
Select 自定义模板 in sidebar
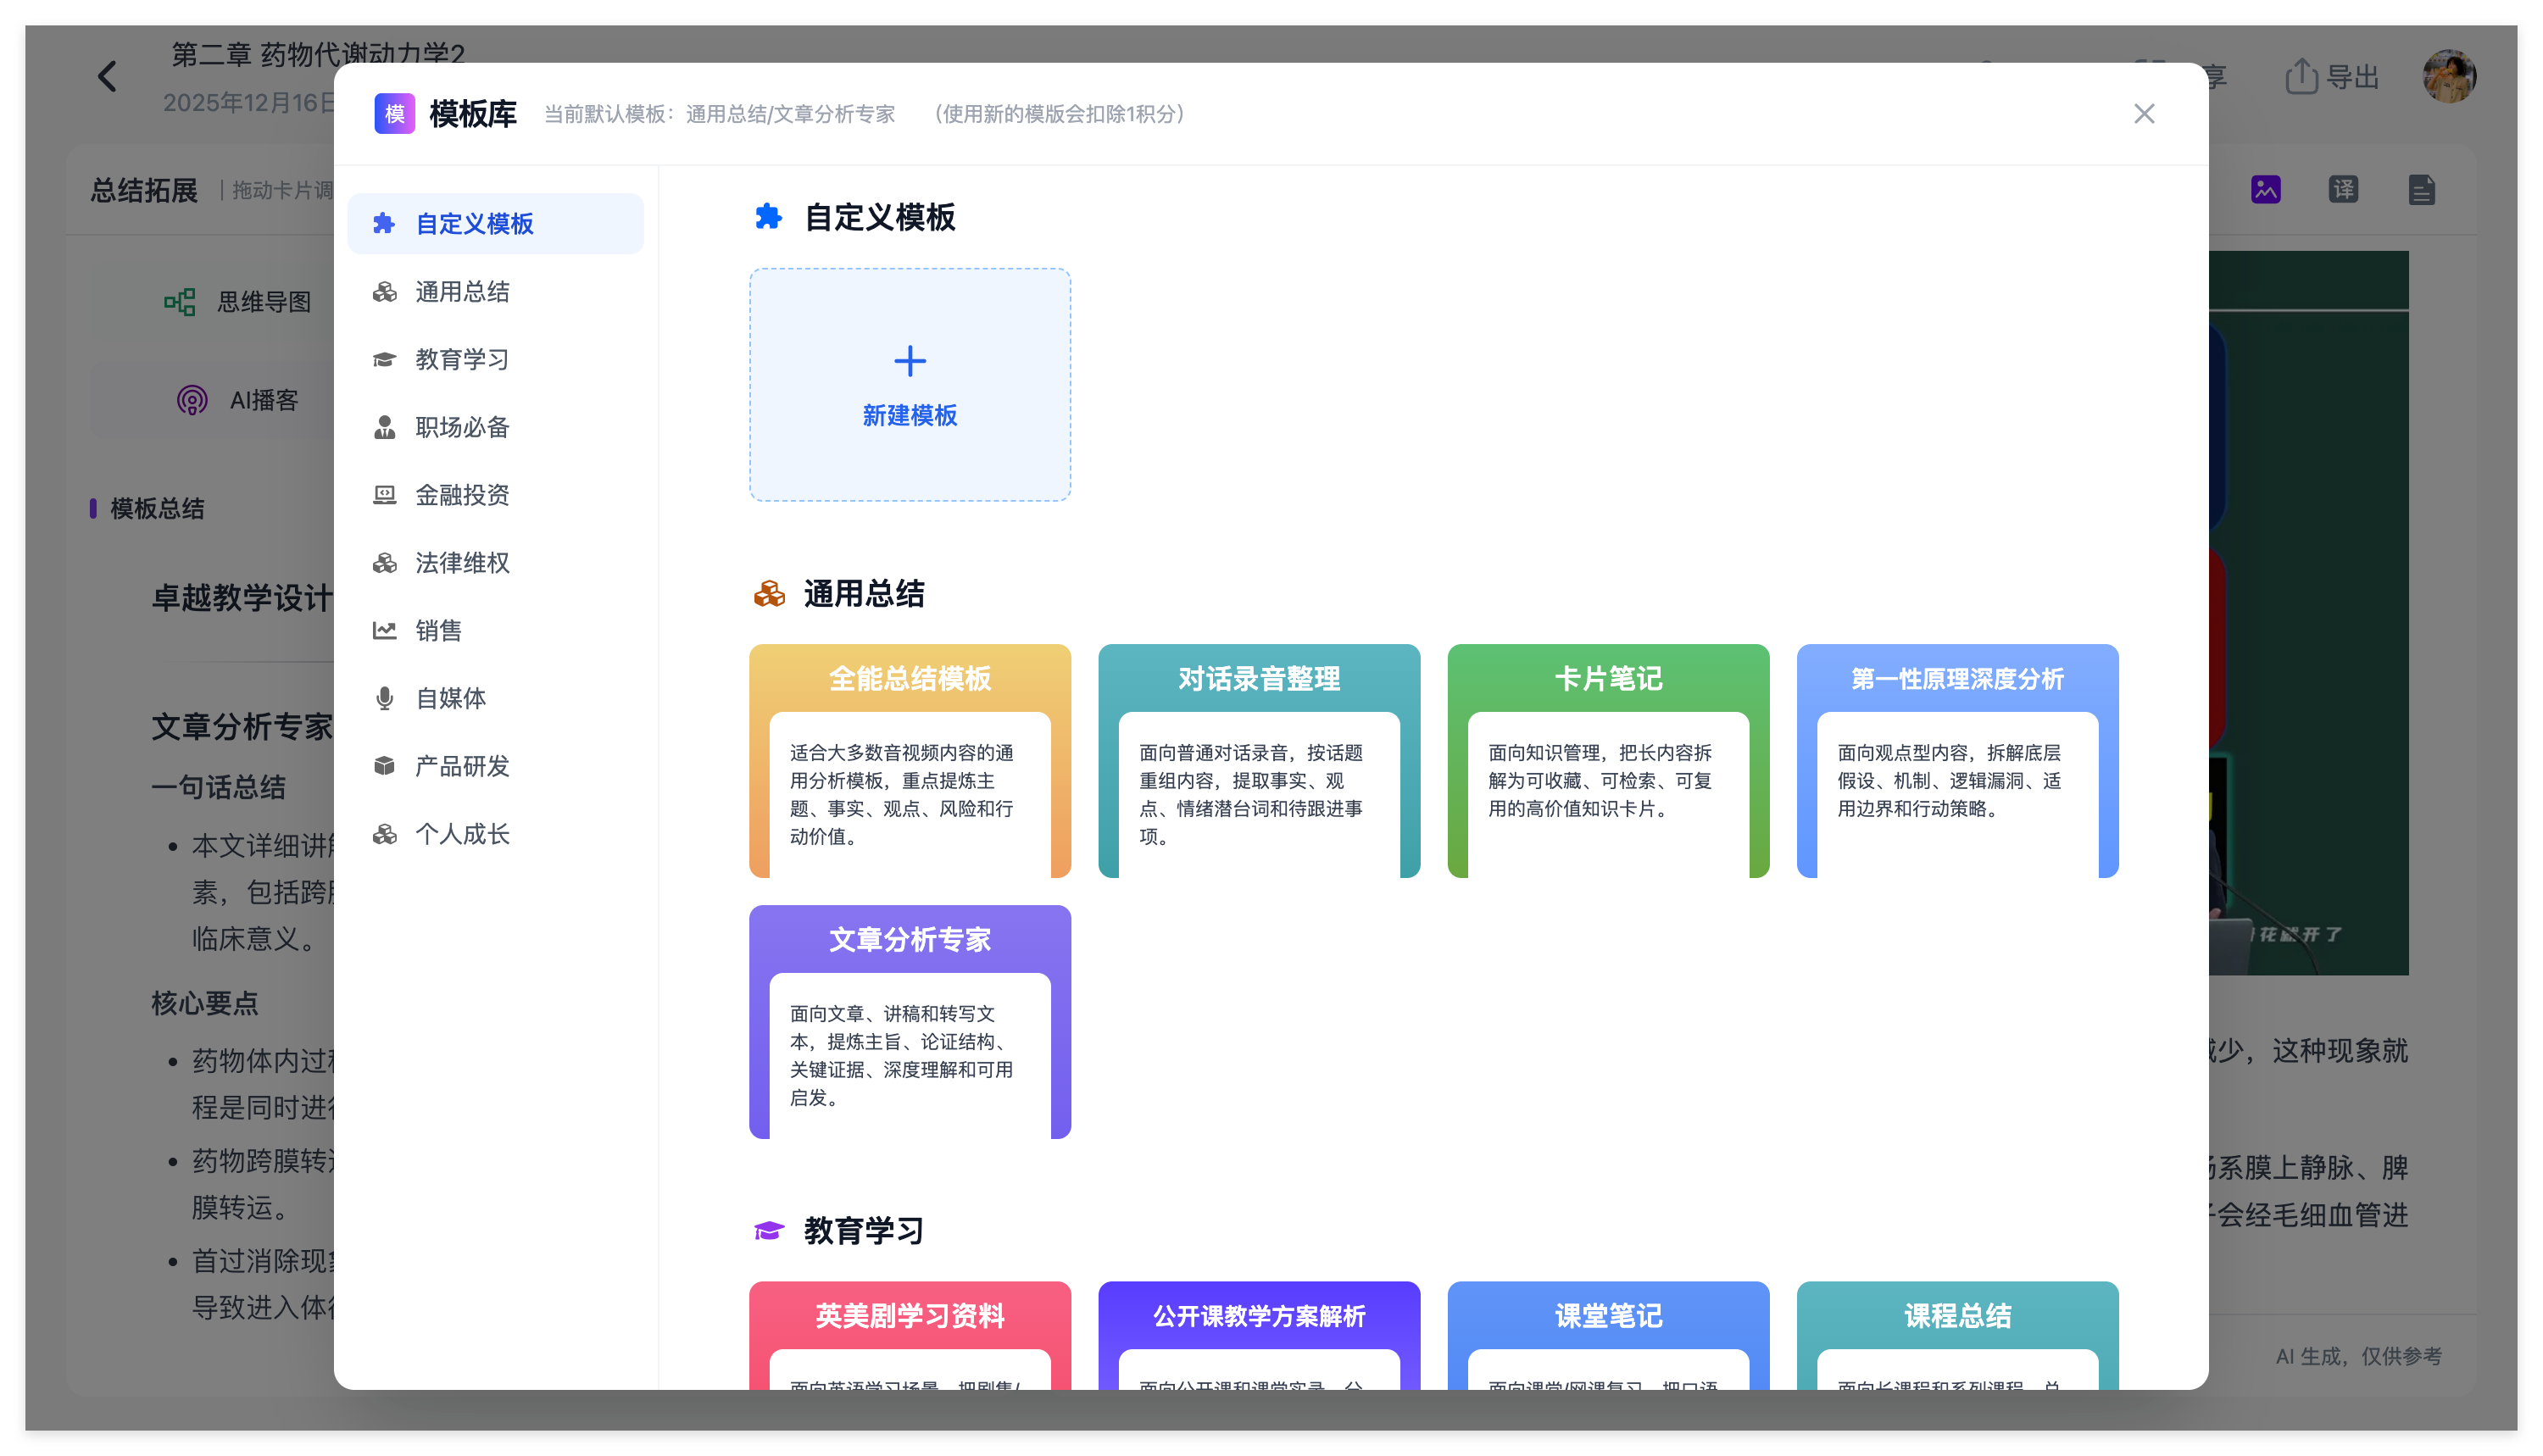point(495,224)
